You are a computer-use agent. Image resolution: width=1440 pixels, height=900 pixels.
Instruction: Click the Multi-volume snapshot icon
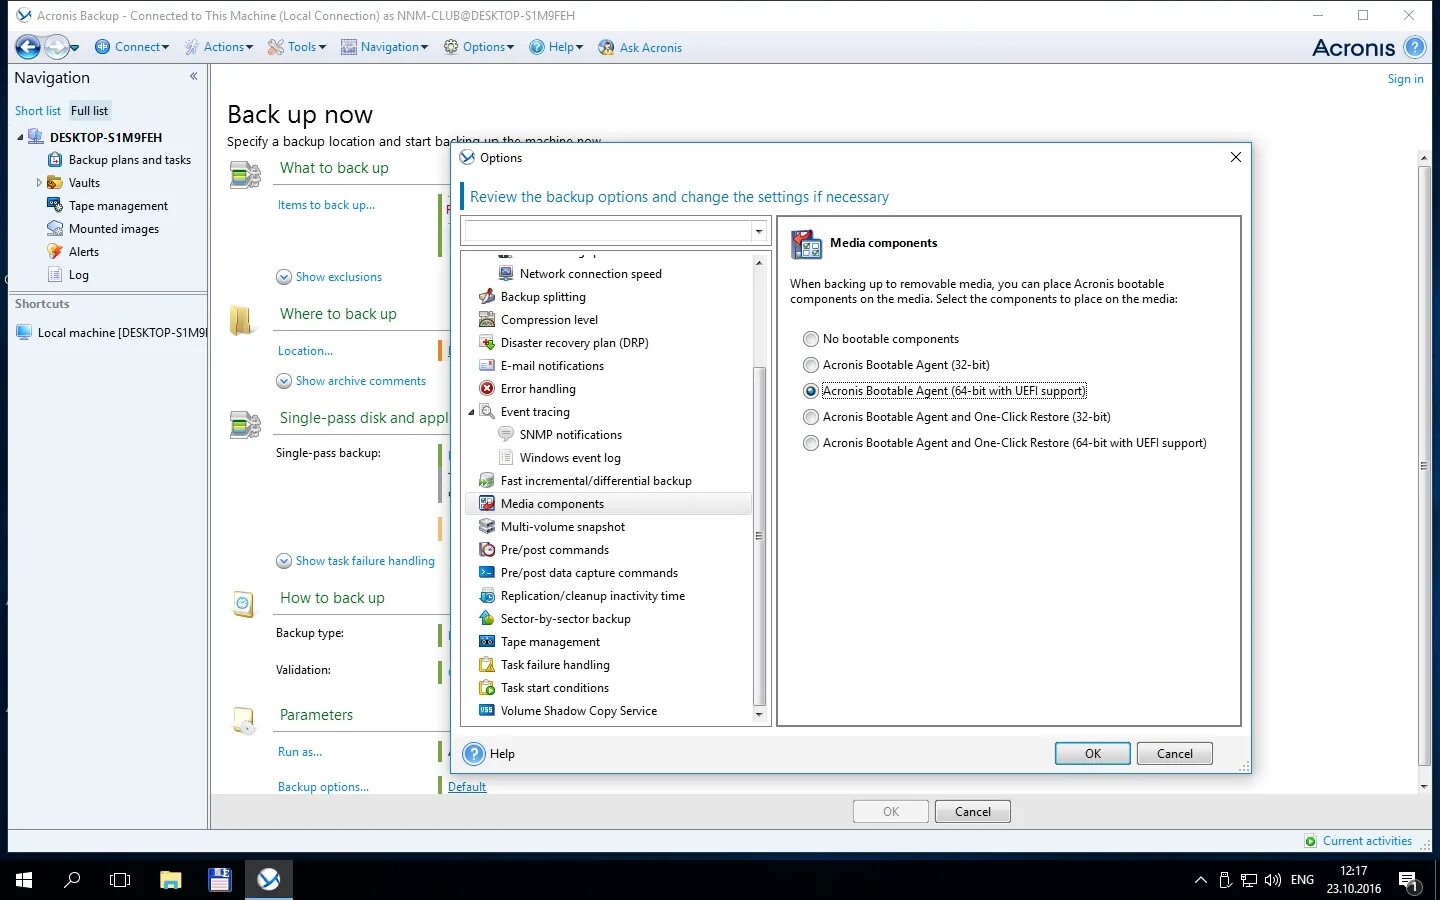pos(487,526)
